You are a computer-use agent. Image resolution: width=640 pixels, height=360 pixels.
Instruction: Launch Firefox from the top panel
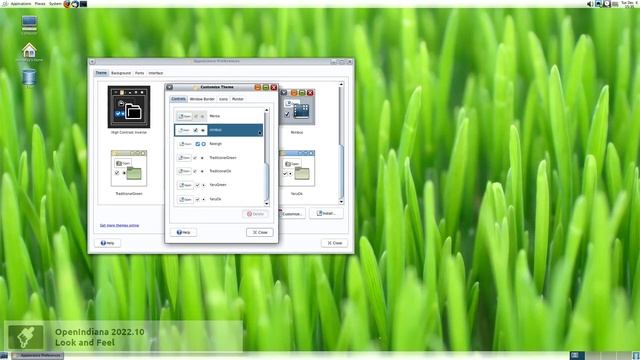[67, 4]
